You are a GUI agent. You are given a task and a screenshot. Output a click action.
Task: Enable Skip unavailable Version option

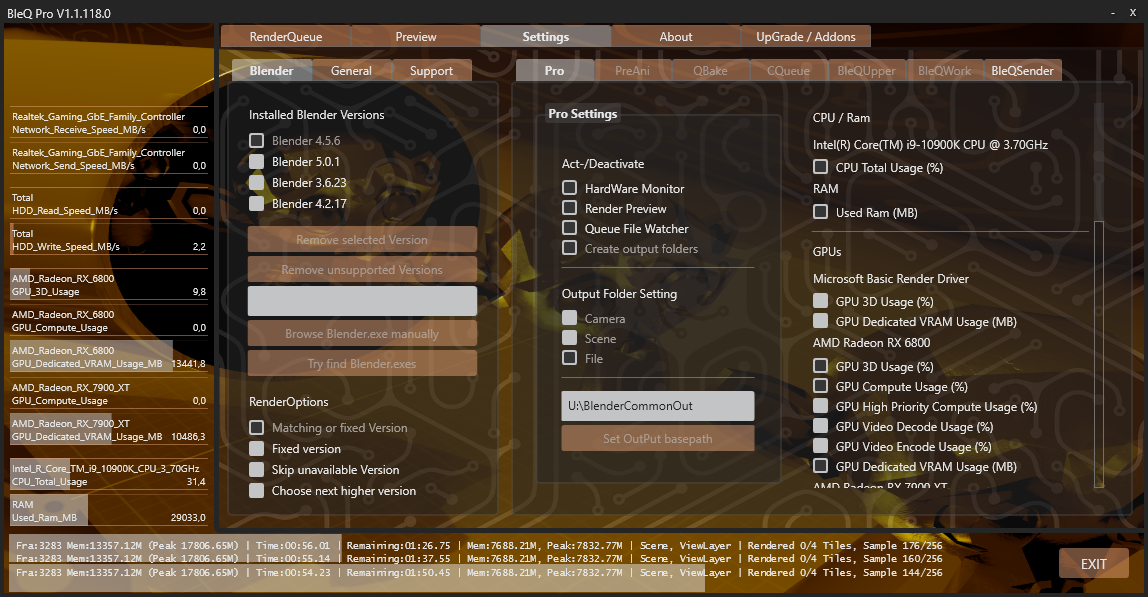click(256, 470)
